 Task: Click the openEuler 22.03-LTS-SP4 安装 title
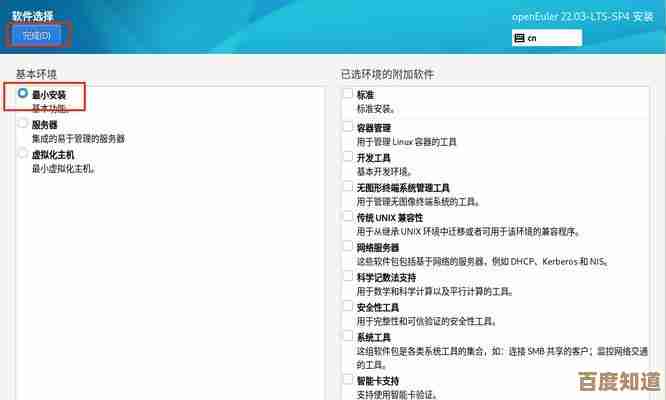[582, 17]
